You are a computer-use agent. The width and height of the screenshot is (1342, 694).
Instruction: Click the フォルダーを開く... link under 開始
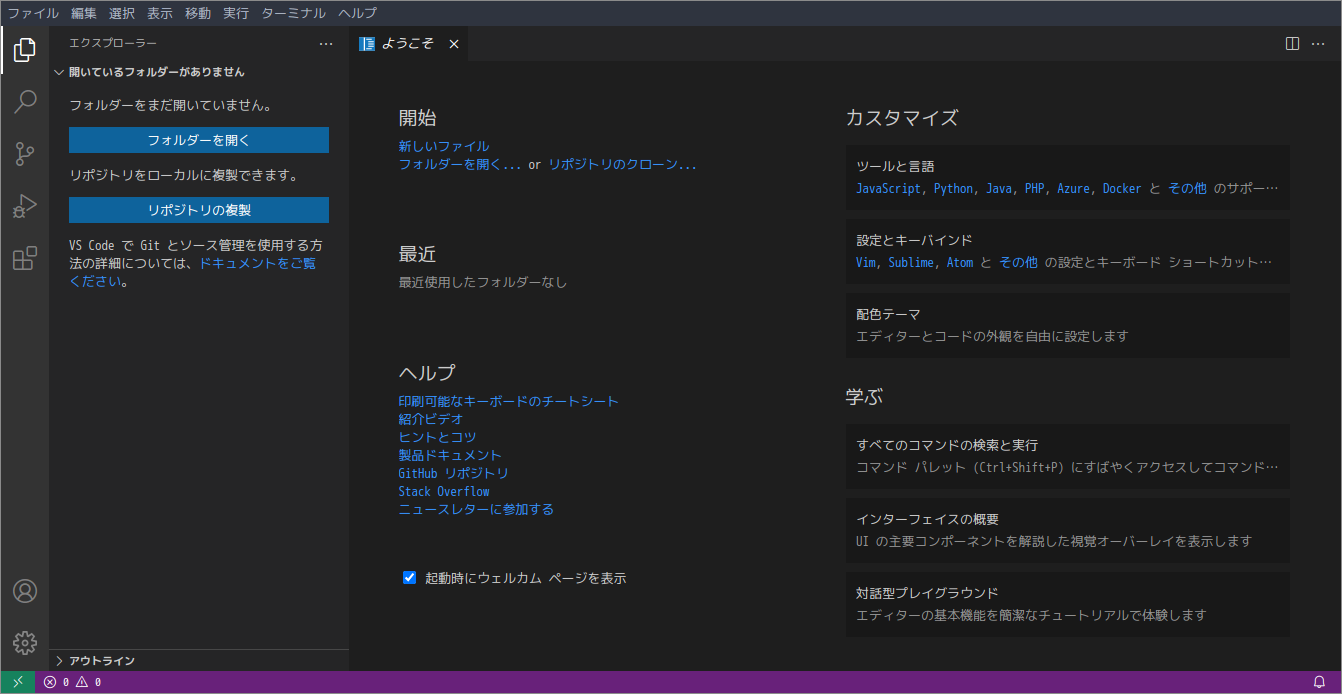460,164
